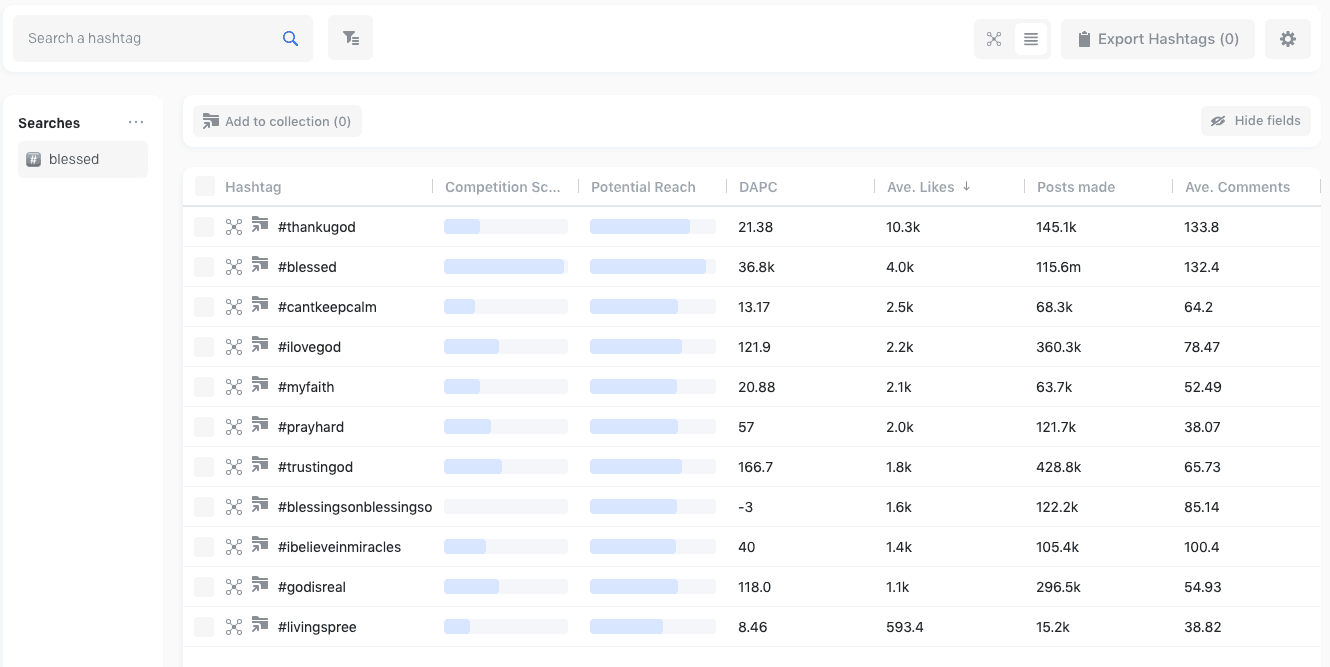Screen dimensions: 1330x667
Task: Switch to graph network view icon
Action: (x=994, y=39)
